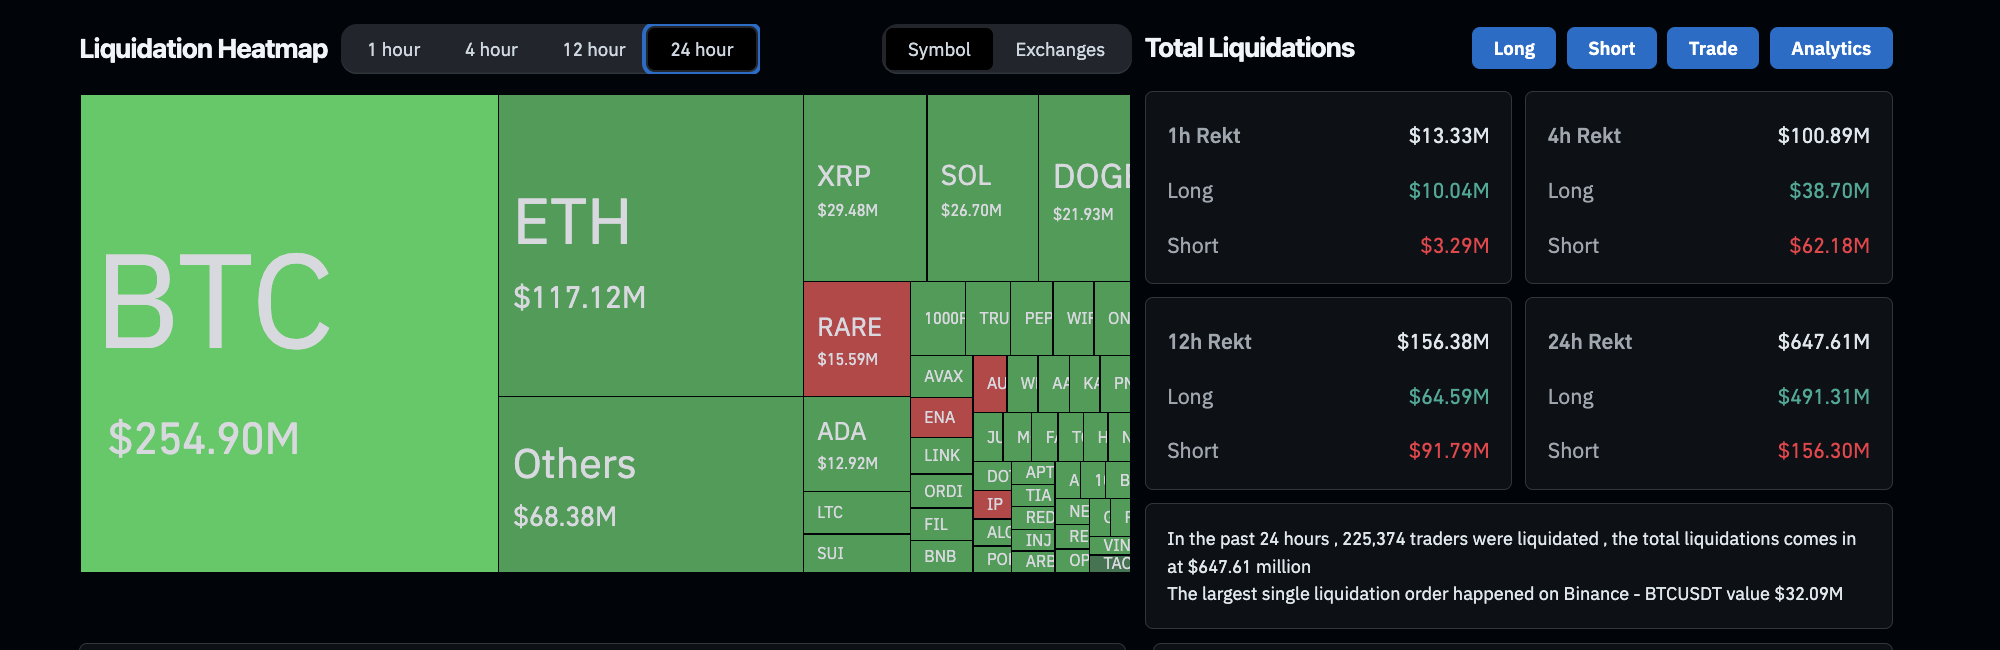
Task: Click the largest single liquidation order sentence
Action: (1505, 594)
